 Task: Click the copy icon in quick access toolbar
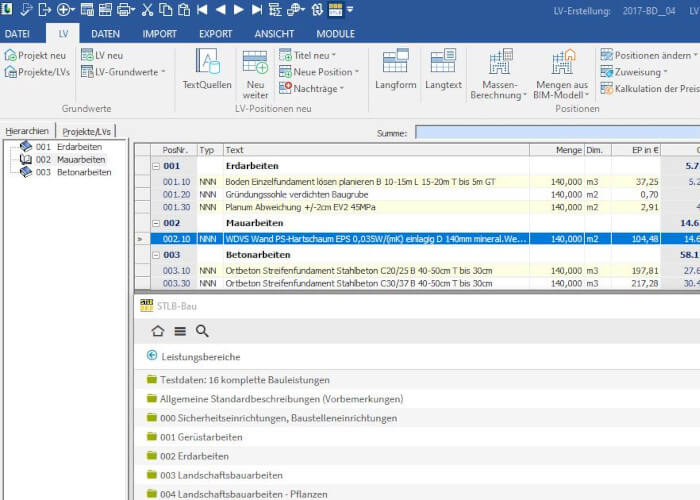coord(166,9)
